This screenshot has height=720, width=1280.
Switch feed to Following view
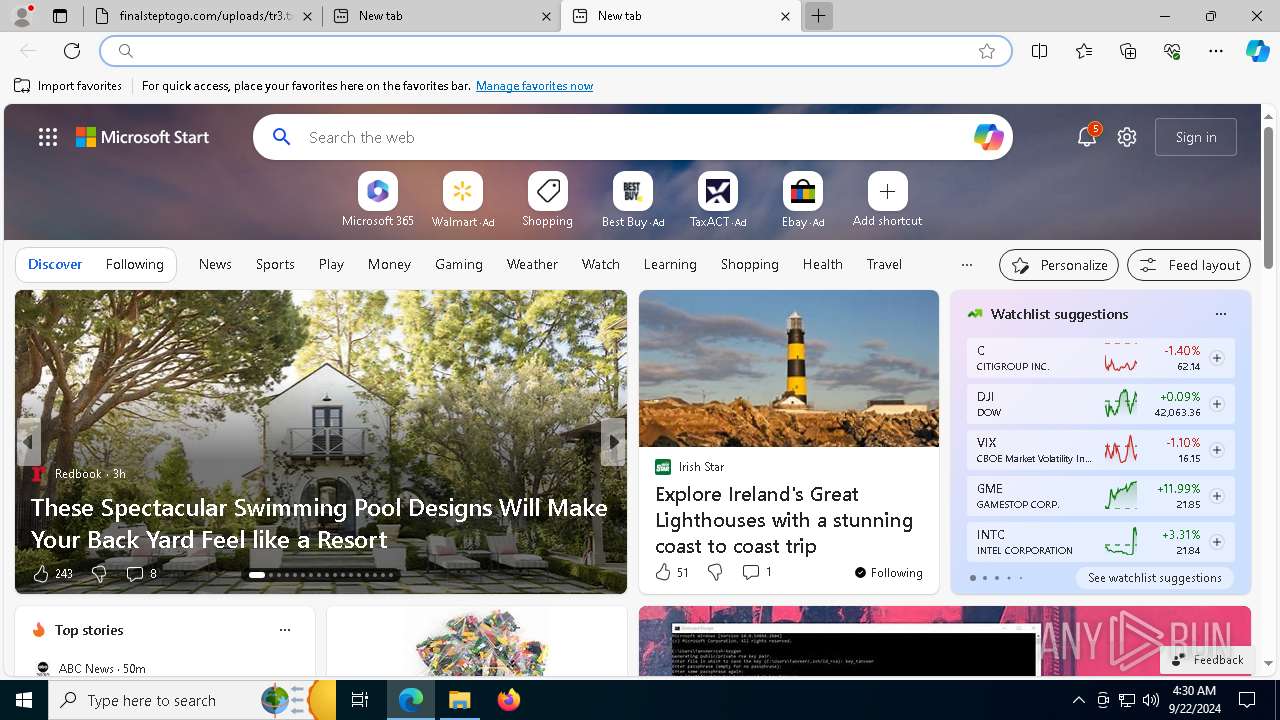(134, 264)
